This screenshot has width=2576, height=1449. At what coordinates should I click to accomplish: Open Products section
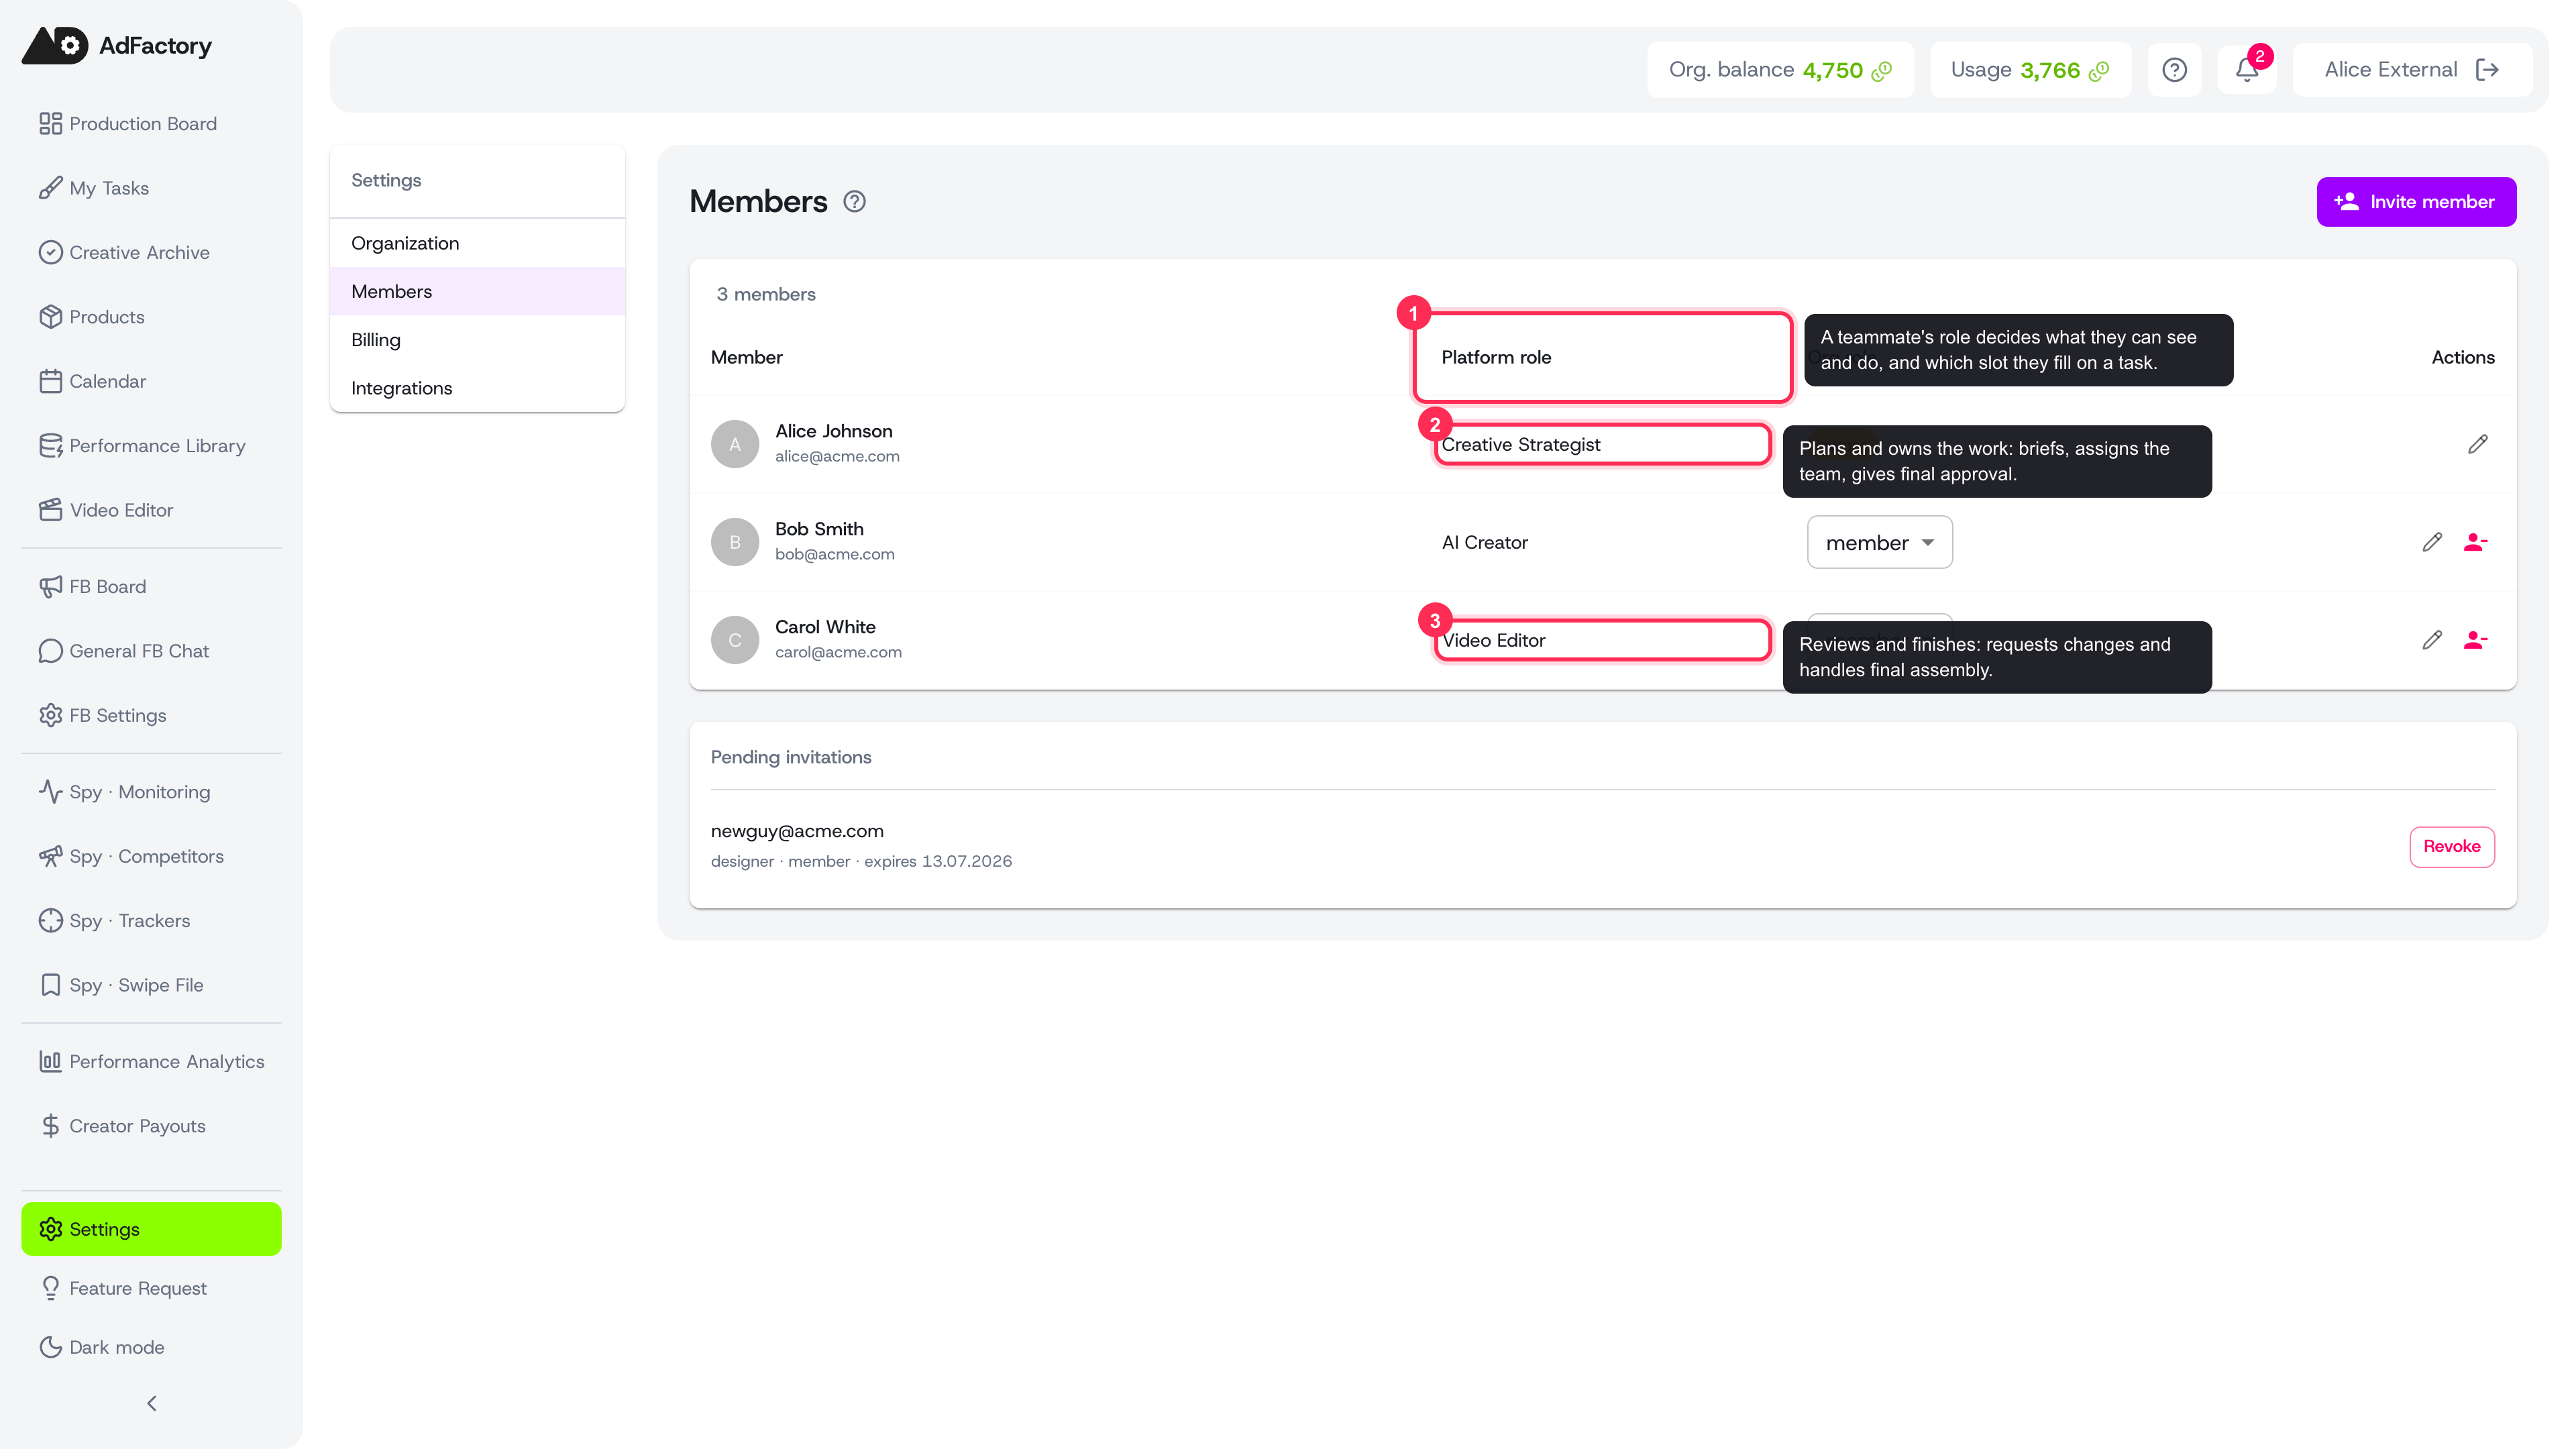(151, 317)
